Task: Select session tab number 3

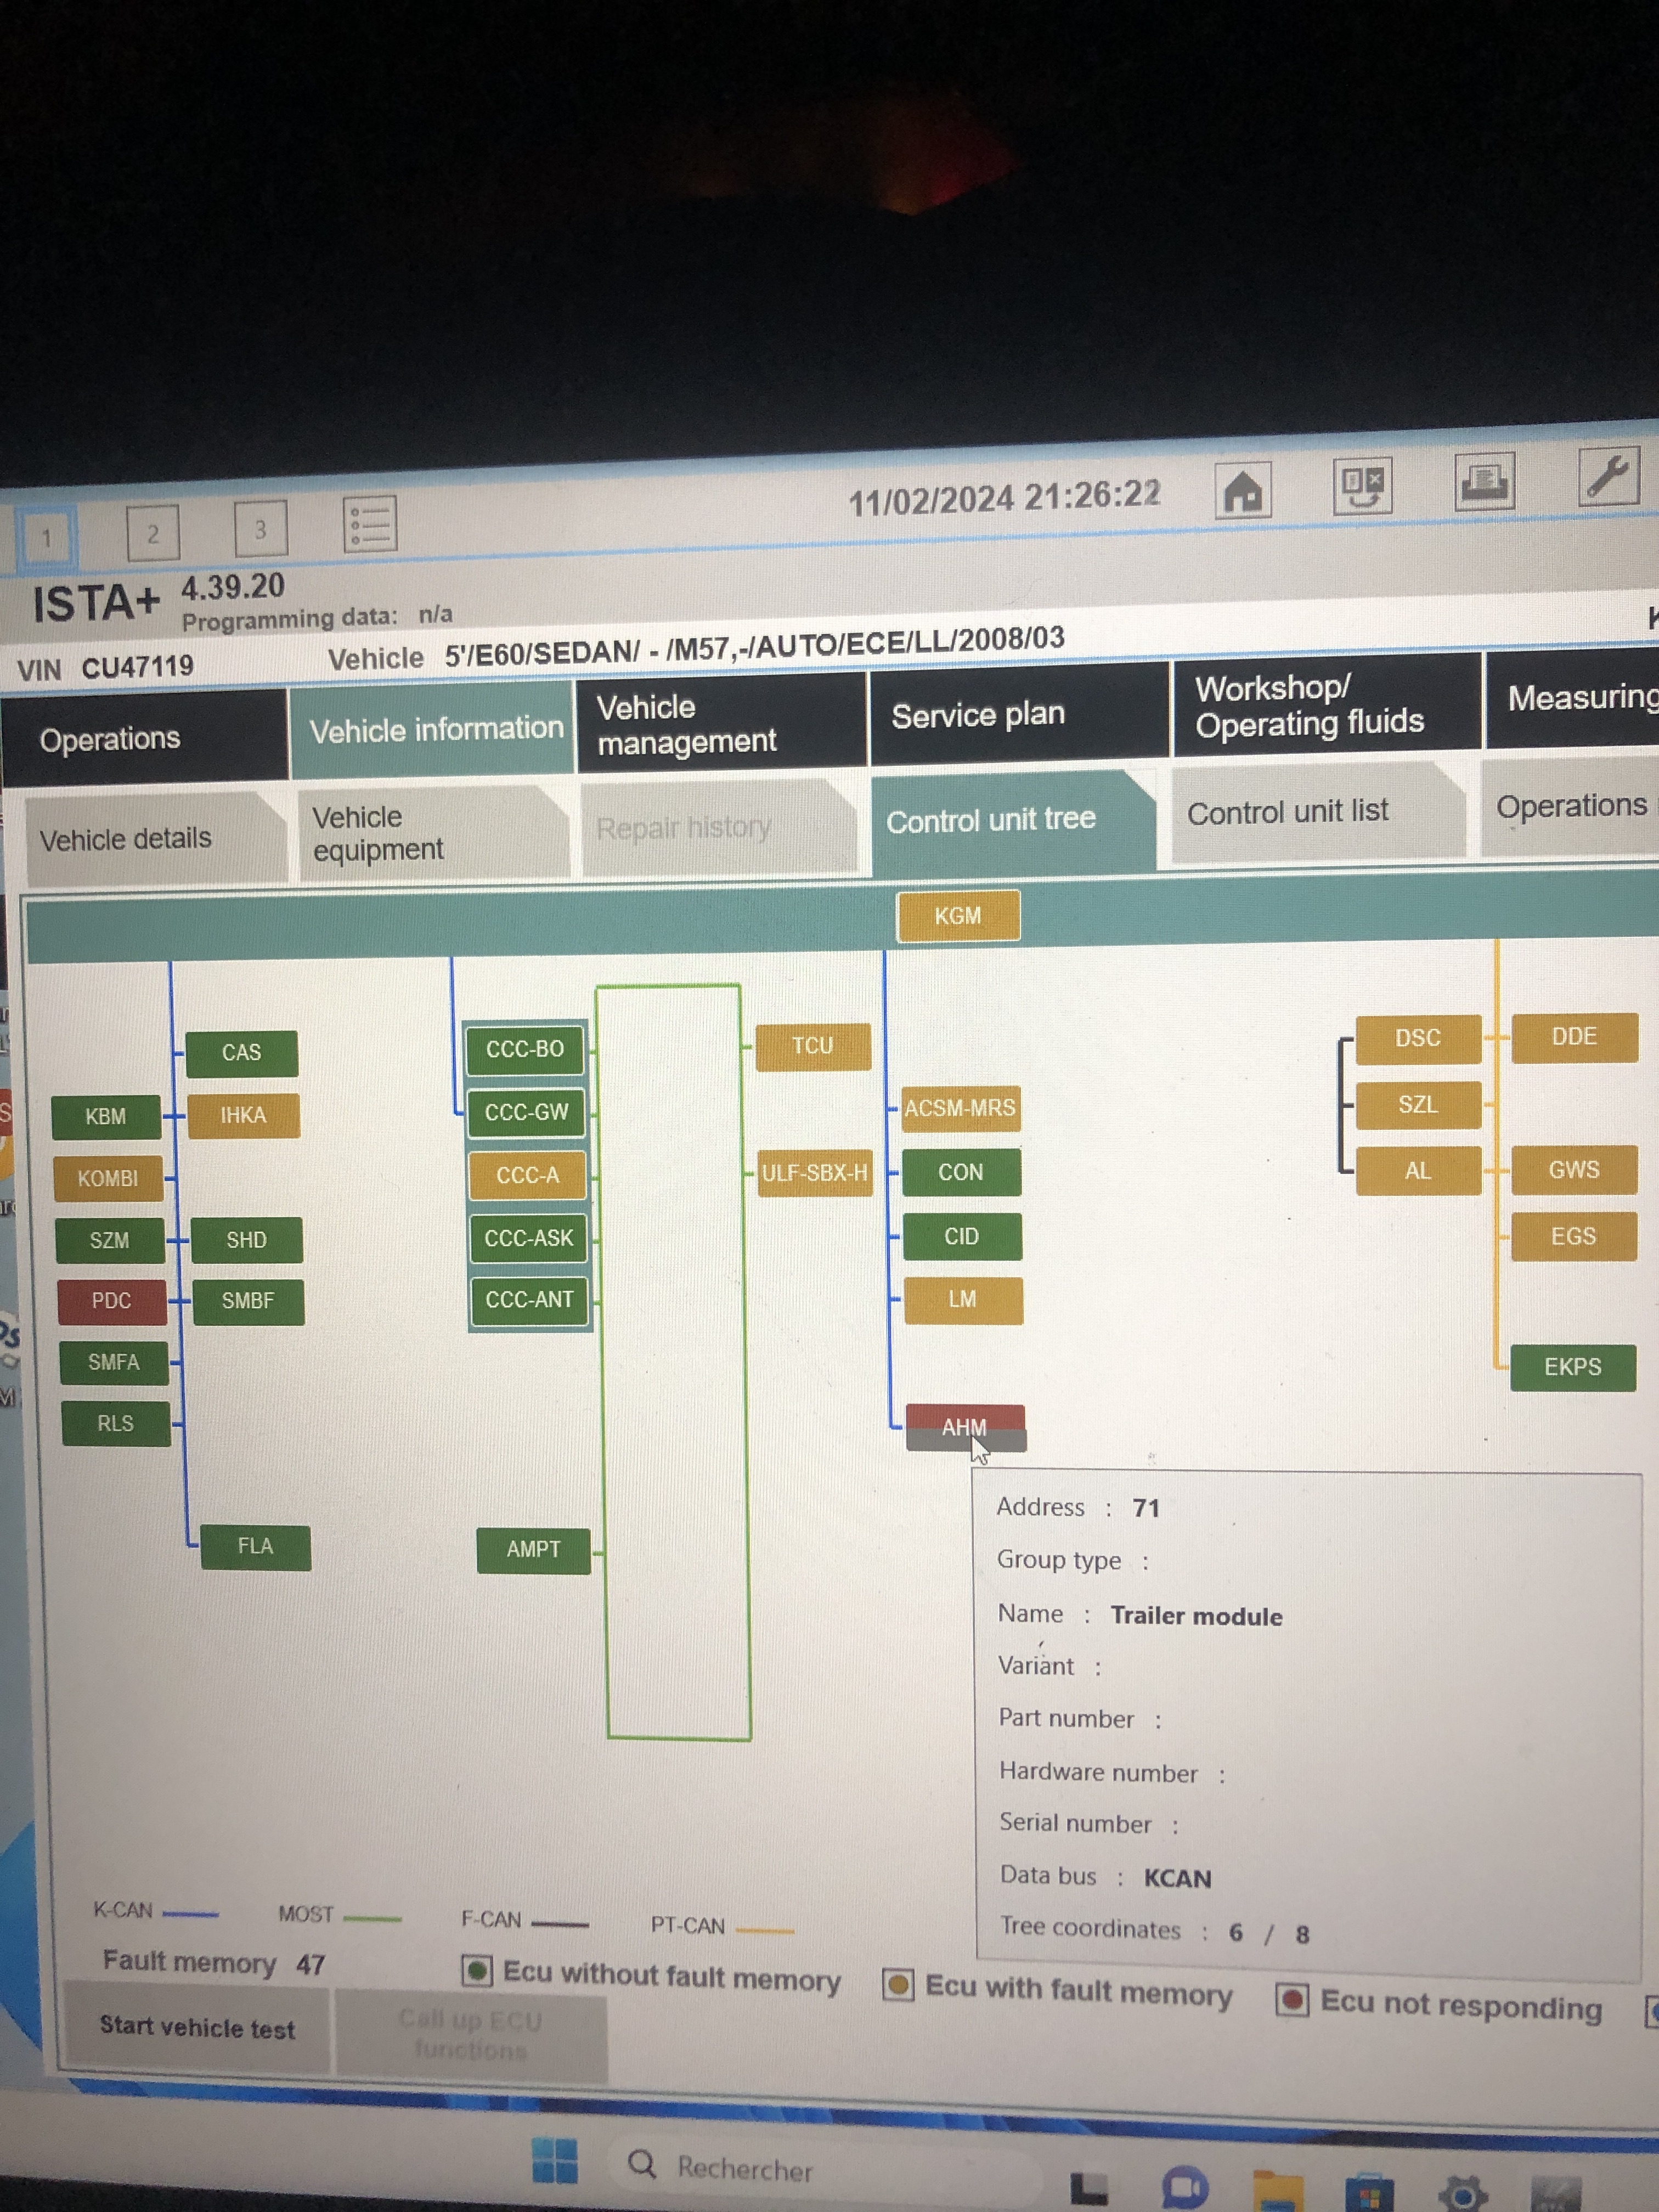Action: pos(260,528)
